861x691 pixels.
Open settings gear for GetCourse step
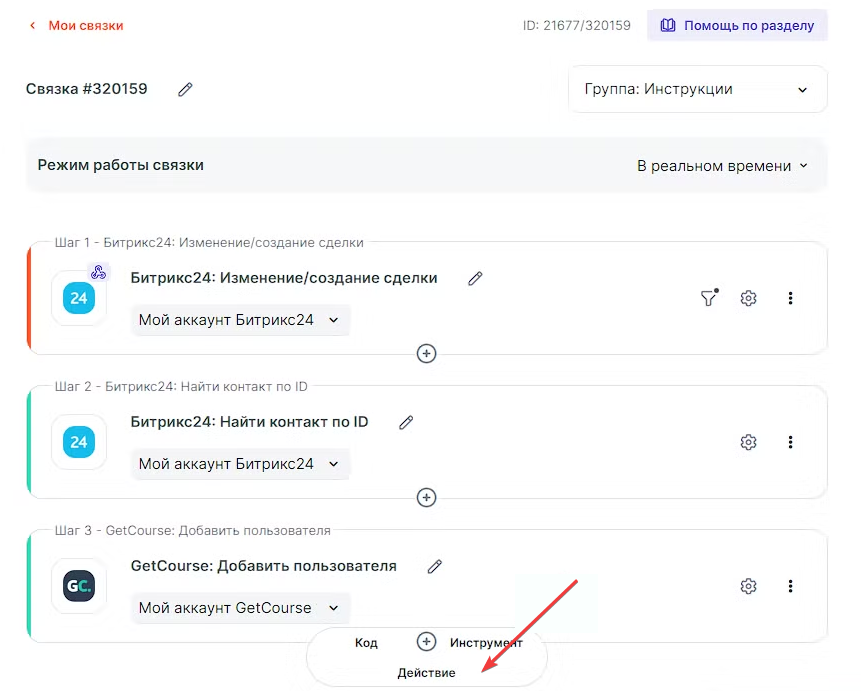click(748, 586)
